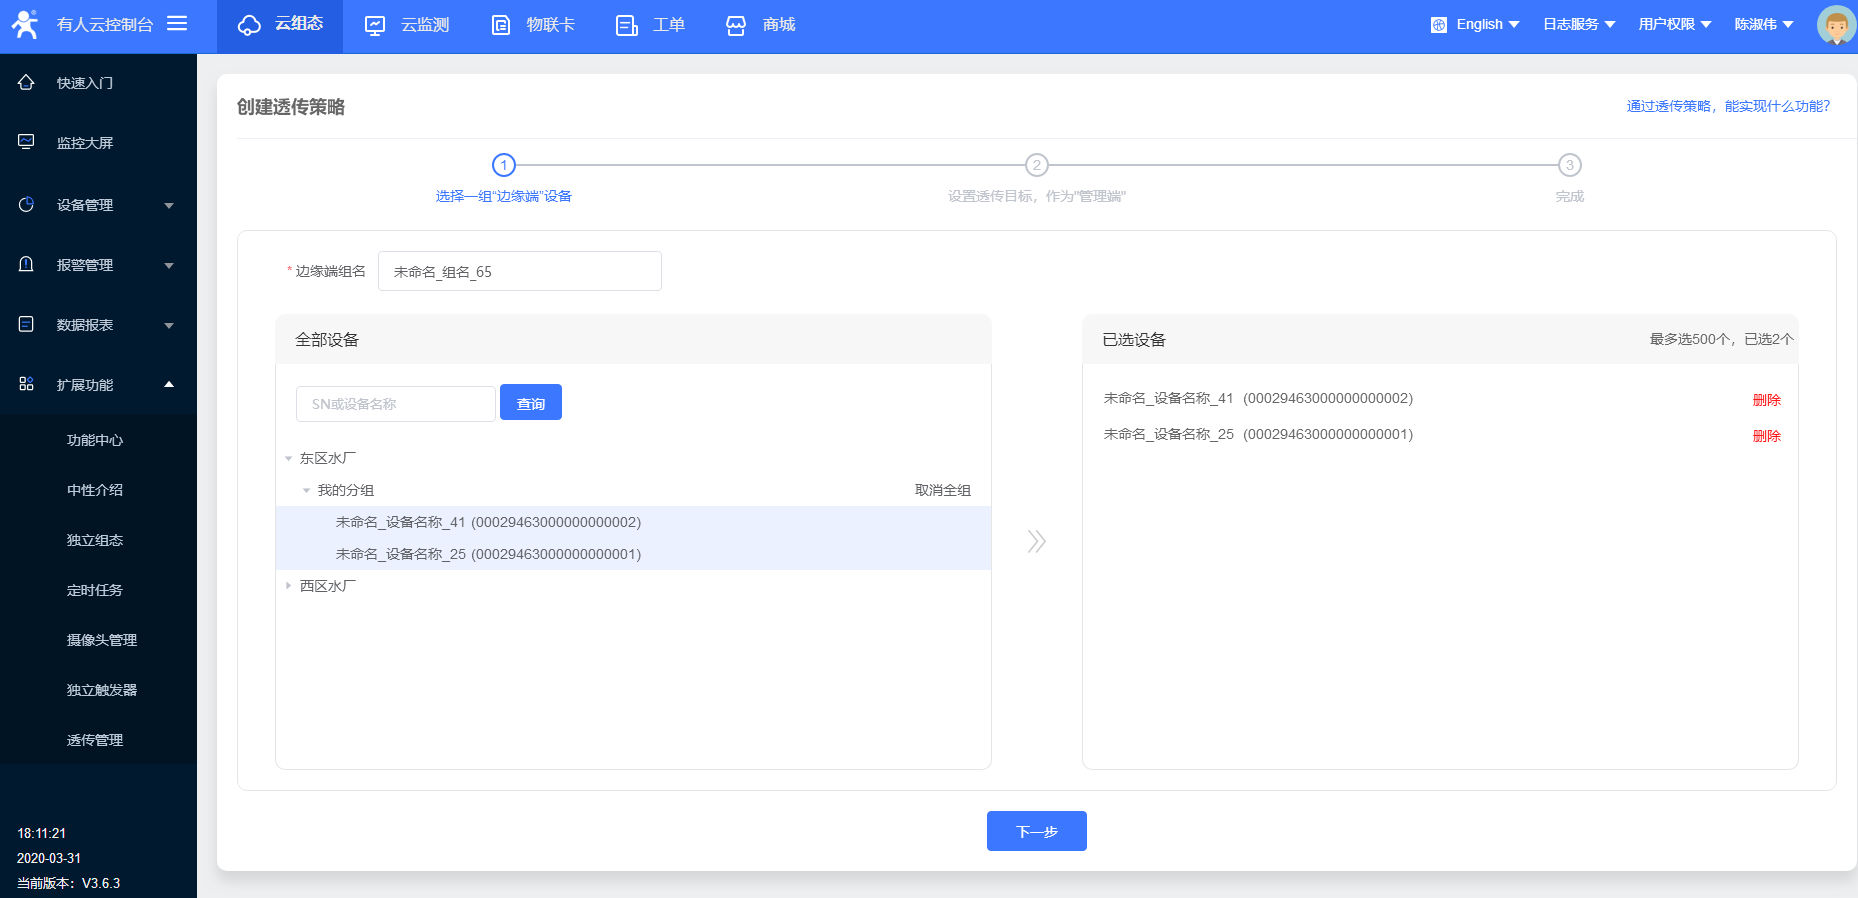Image resolution: width=1858 pixels, height=898 pixels.
Task: Open 独立触发器 submenu item
Action: pyautogui.click(x=102, y=690)
